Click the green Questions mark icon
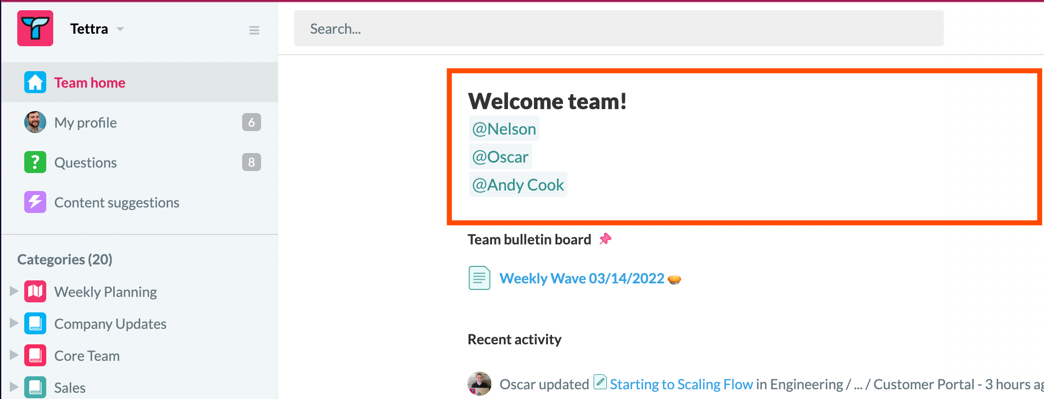Viewport: 1044px width, 399px height. 35,163
